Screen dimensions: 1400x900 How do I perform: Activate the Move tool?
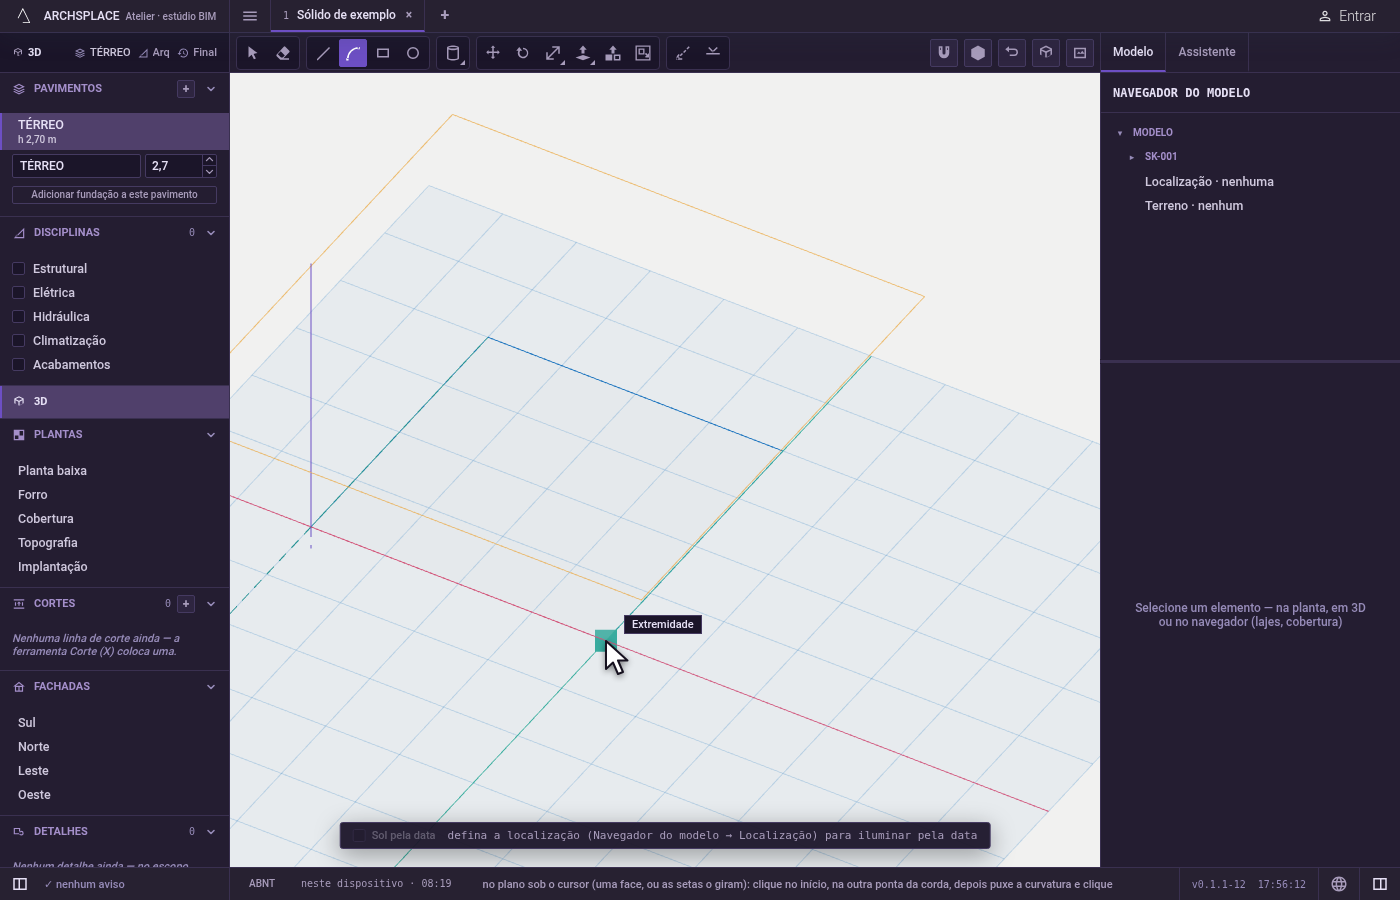click(x=493, y=53)
